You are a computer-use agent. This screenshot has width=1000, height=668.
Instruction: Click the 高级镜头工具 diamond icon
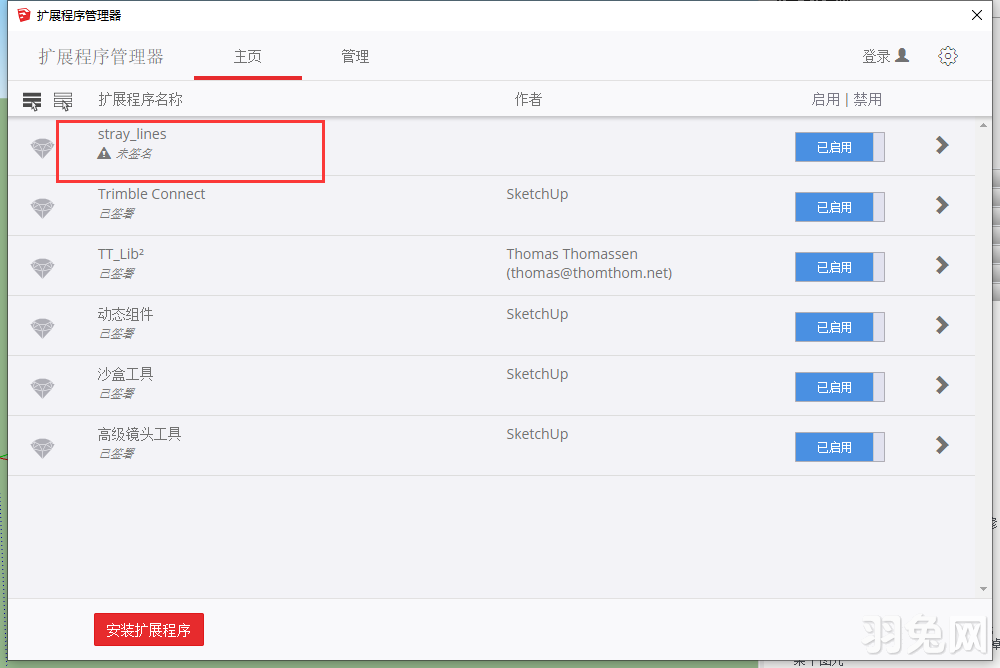pyautogui.click(x=42, y=447)
